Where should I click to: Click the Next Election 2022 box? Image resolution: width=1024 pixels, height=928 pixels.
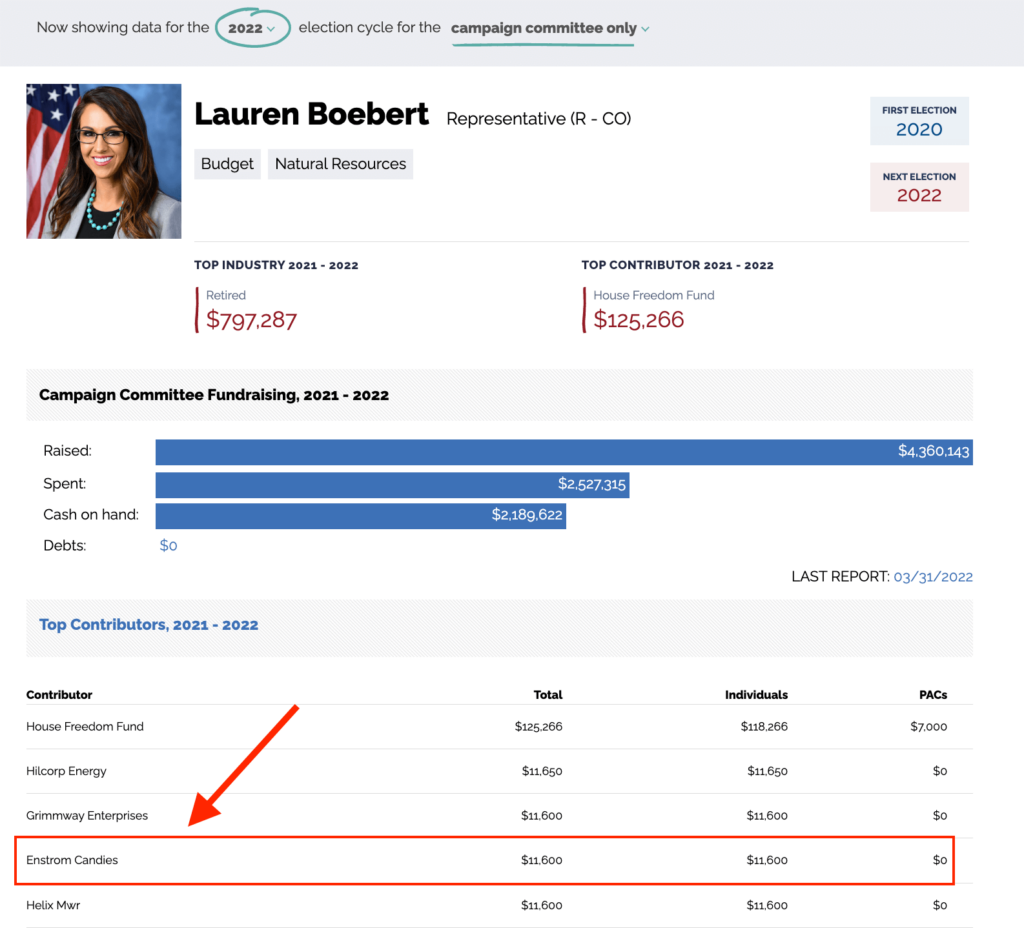(919, 187)
